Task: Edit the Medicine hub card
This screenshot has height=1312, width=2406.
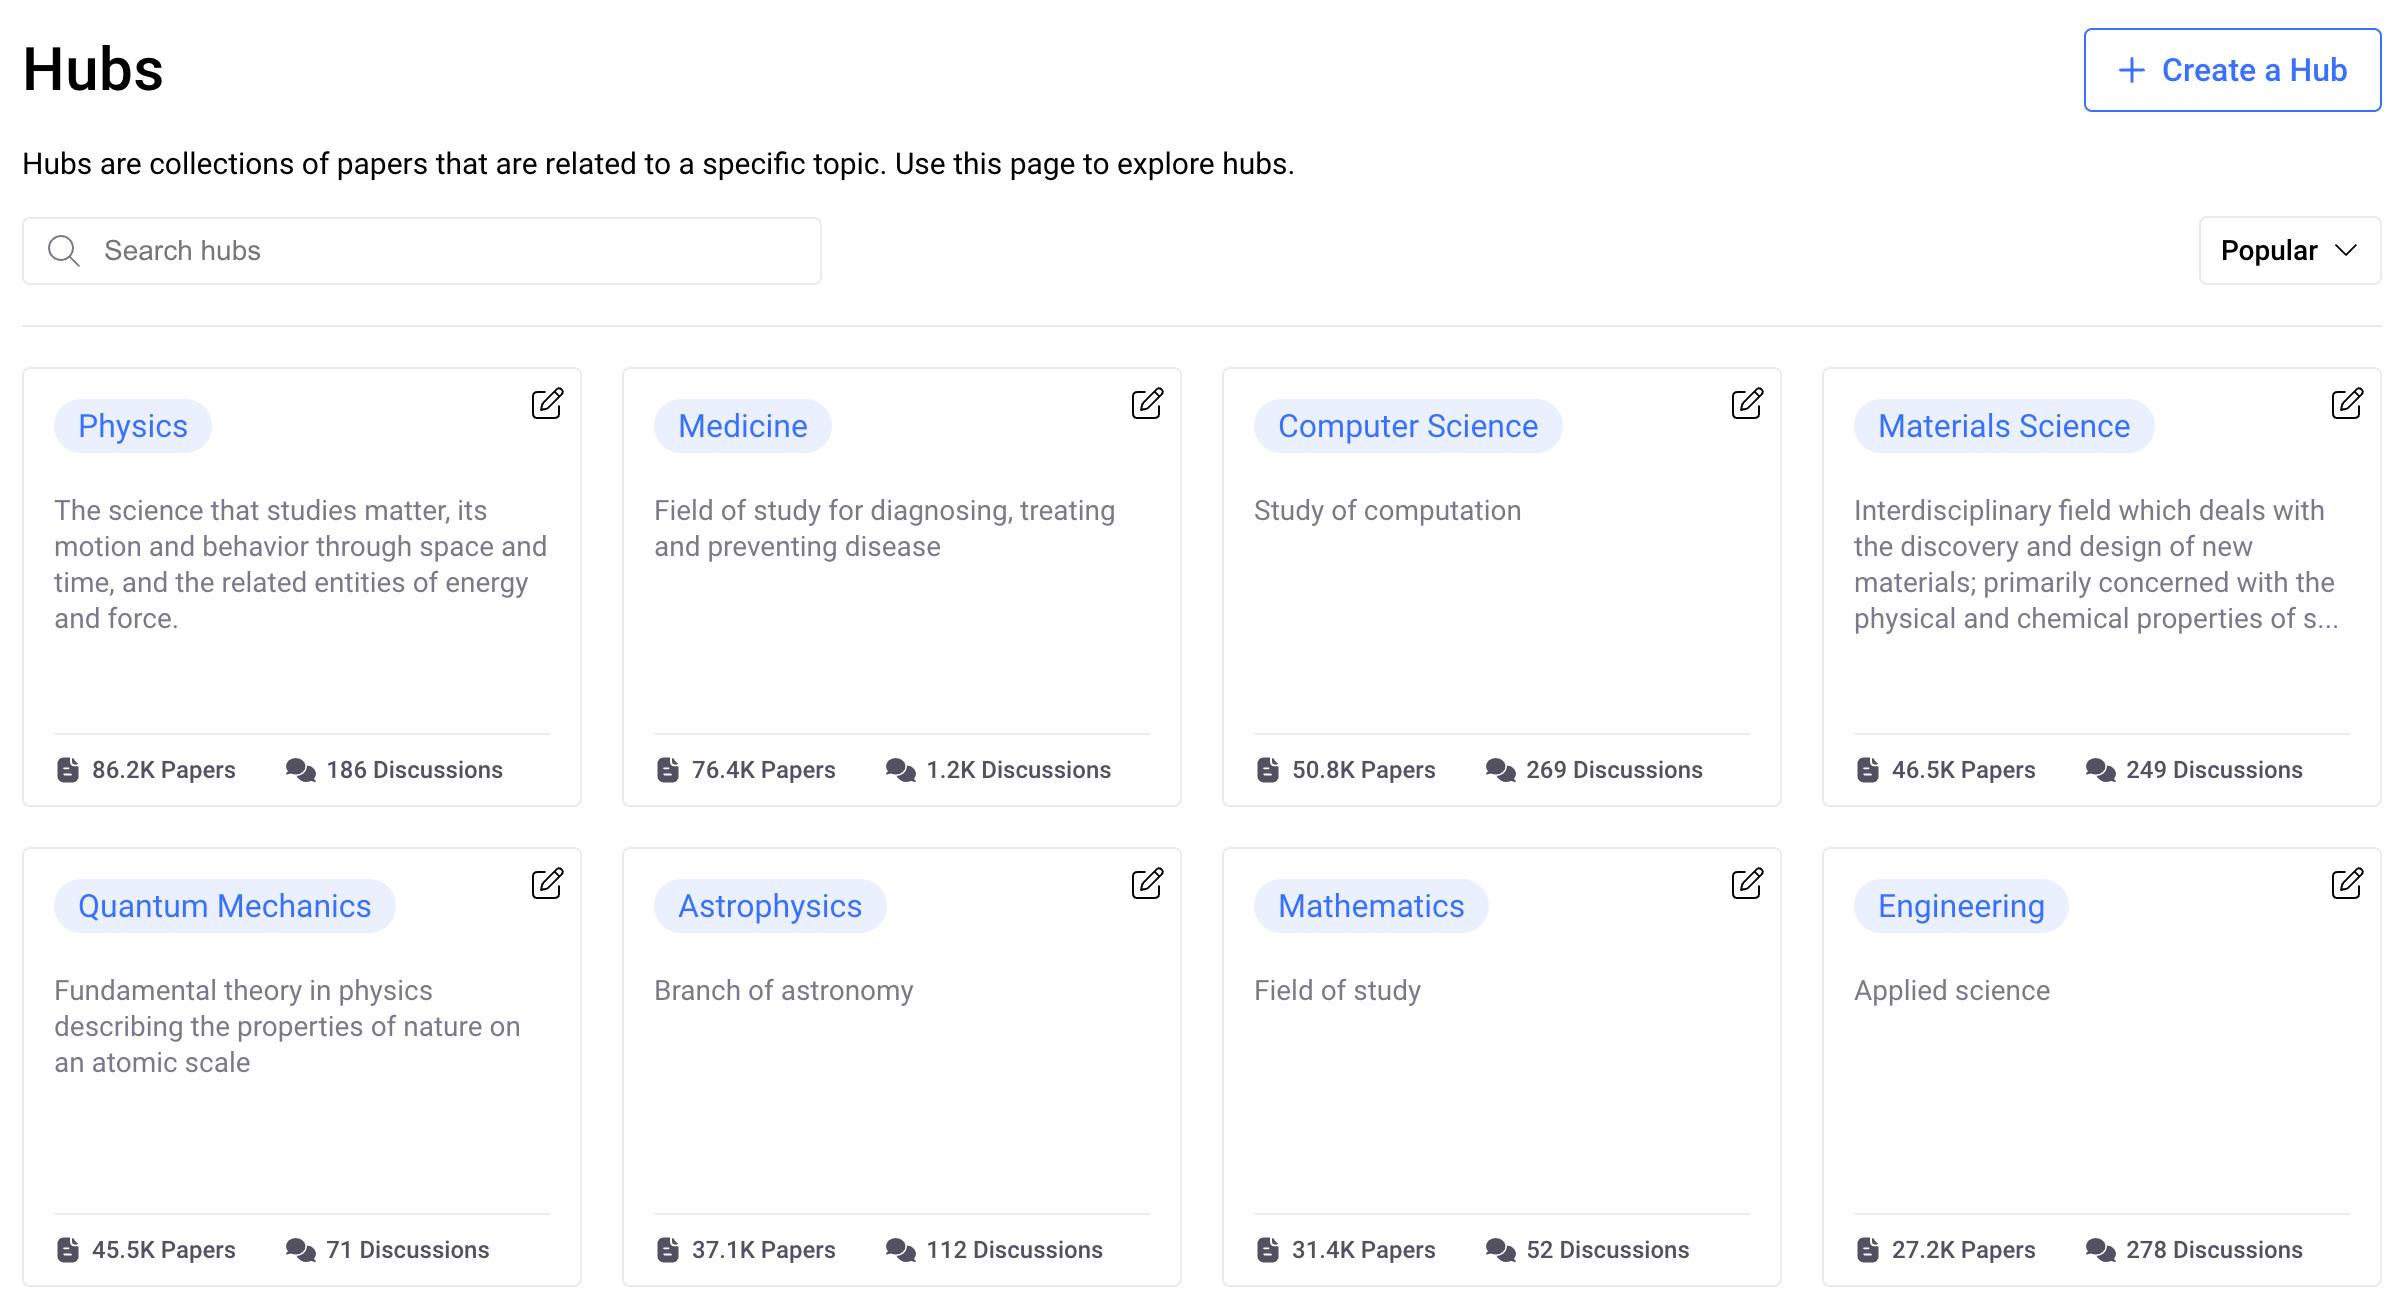Action: tap(1147, 403)
